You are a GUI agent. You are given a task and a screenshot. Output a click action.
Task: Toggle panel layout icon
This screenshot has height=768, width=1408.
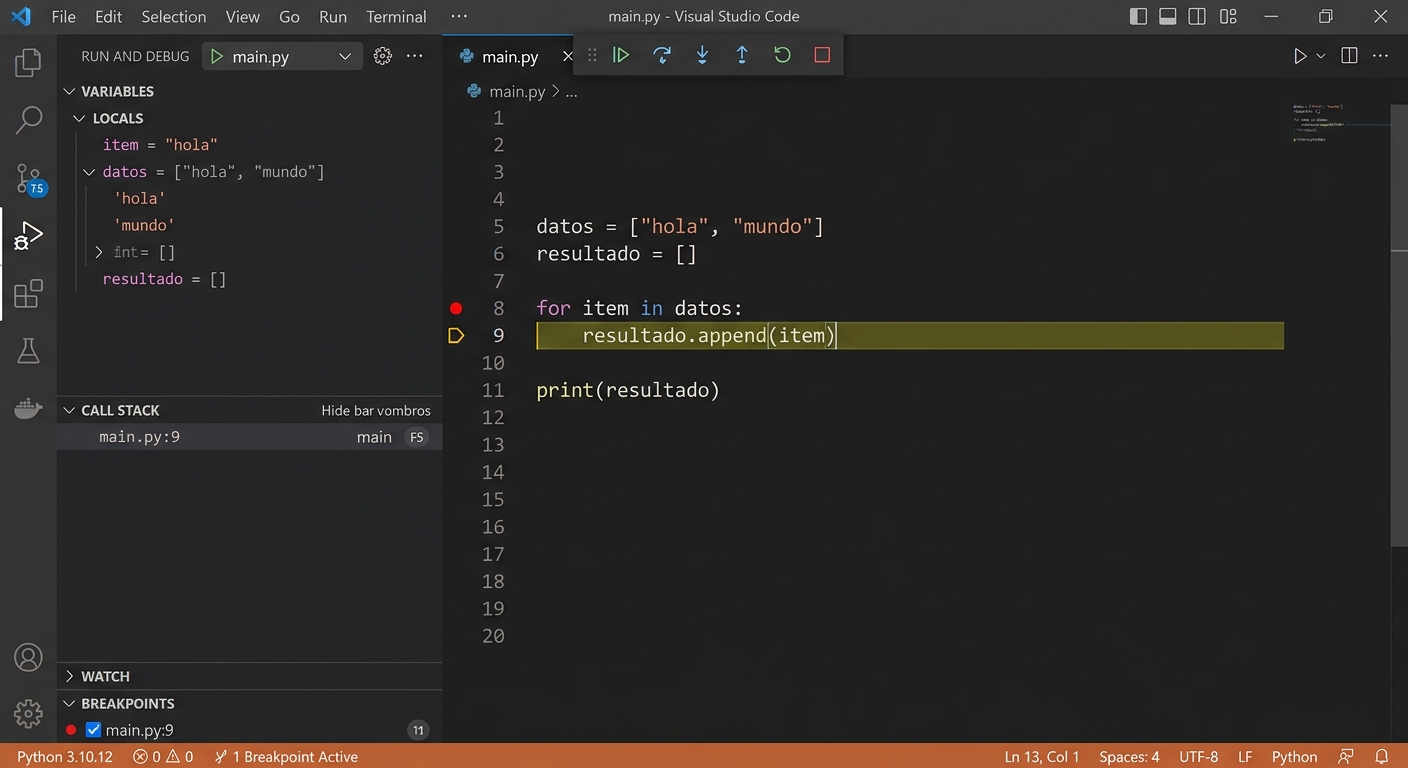[1168, 16]
